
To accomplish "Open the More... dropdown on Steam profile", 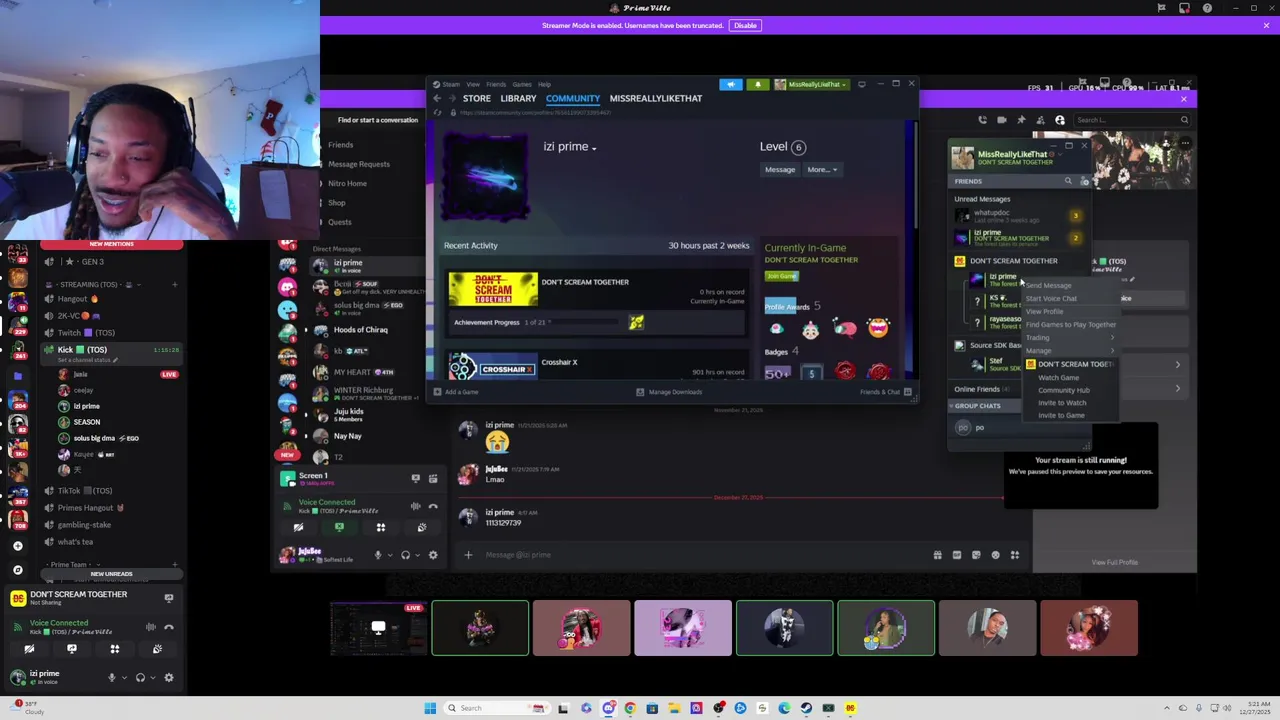I will [x=822, y=169].
